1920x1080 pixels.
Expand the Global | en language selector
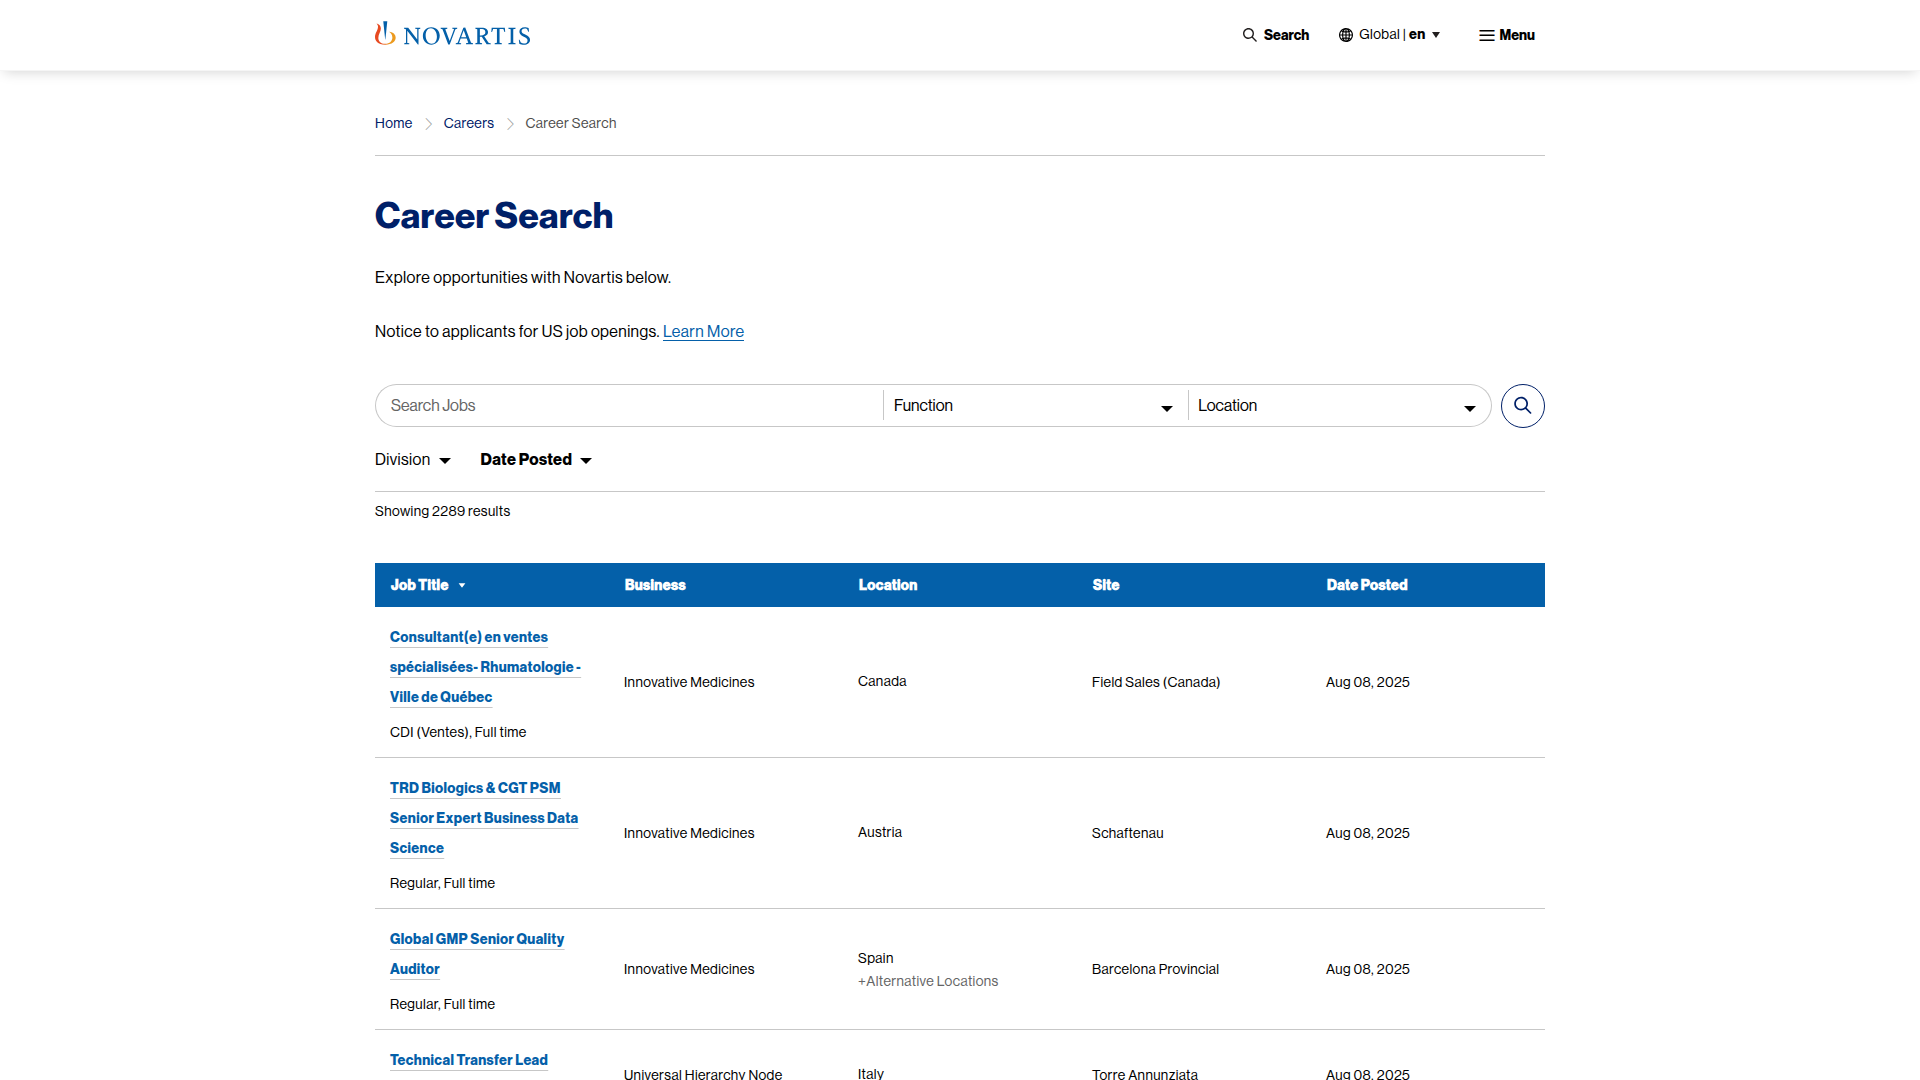pyautogui.click(x=1390, y=35)
